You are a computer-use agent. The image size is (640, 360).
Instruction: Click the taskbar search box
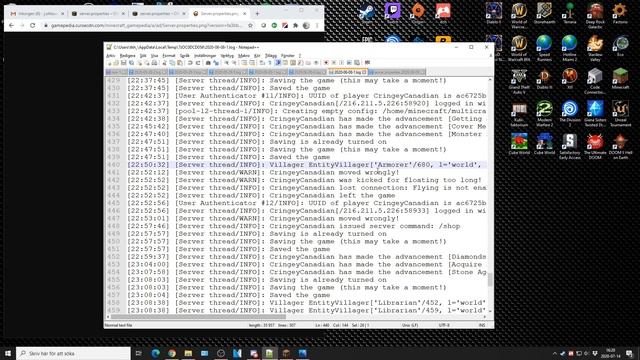point(73,353)
